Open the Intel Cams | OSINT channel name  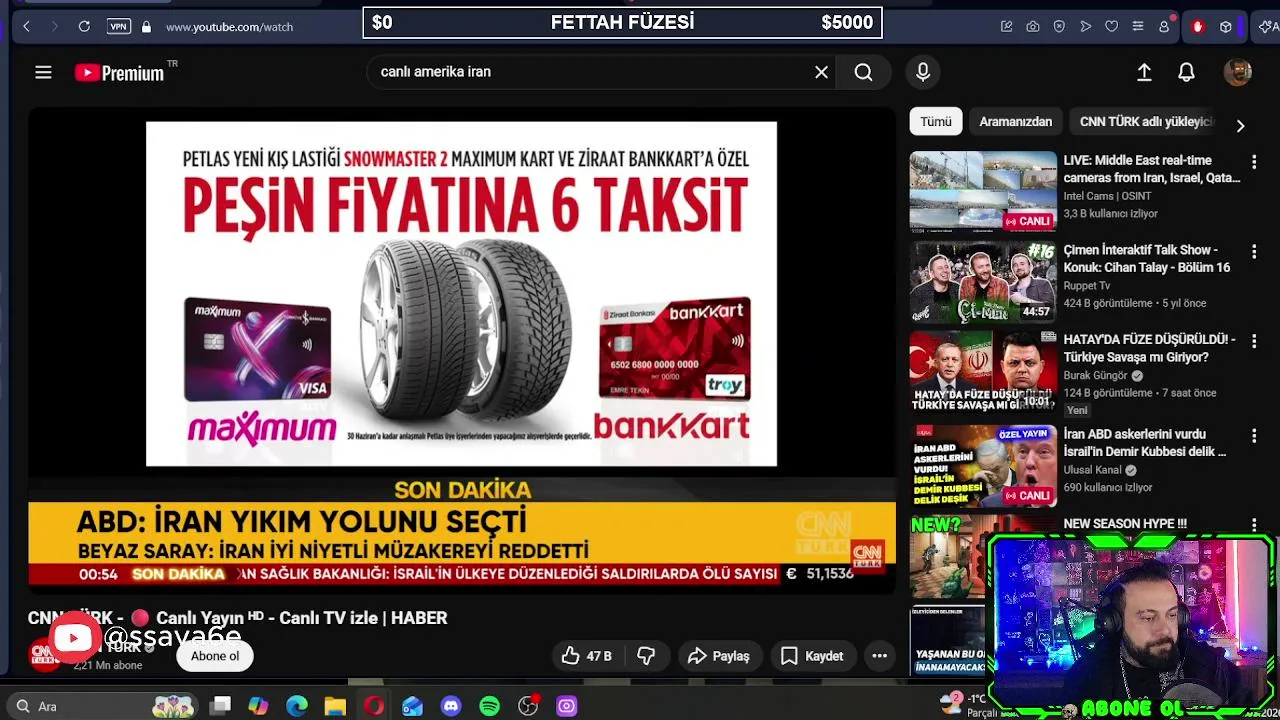click(1107, 196)
